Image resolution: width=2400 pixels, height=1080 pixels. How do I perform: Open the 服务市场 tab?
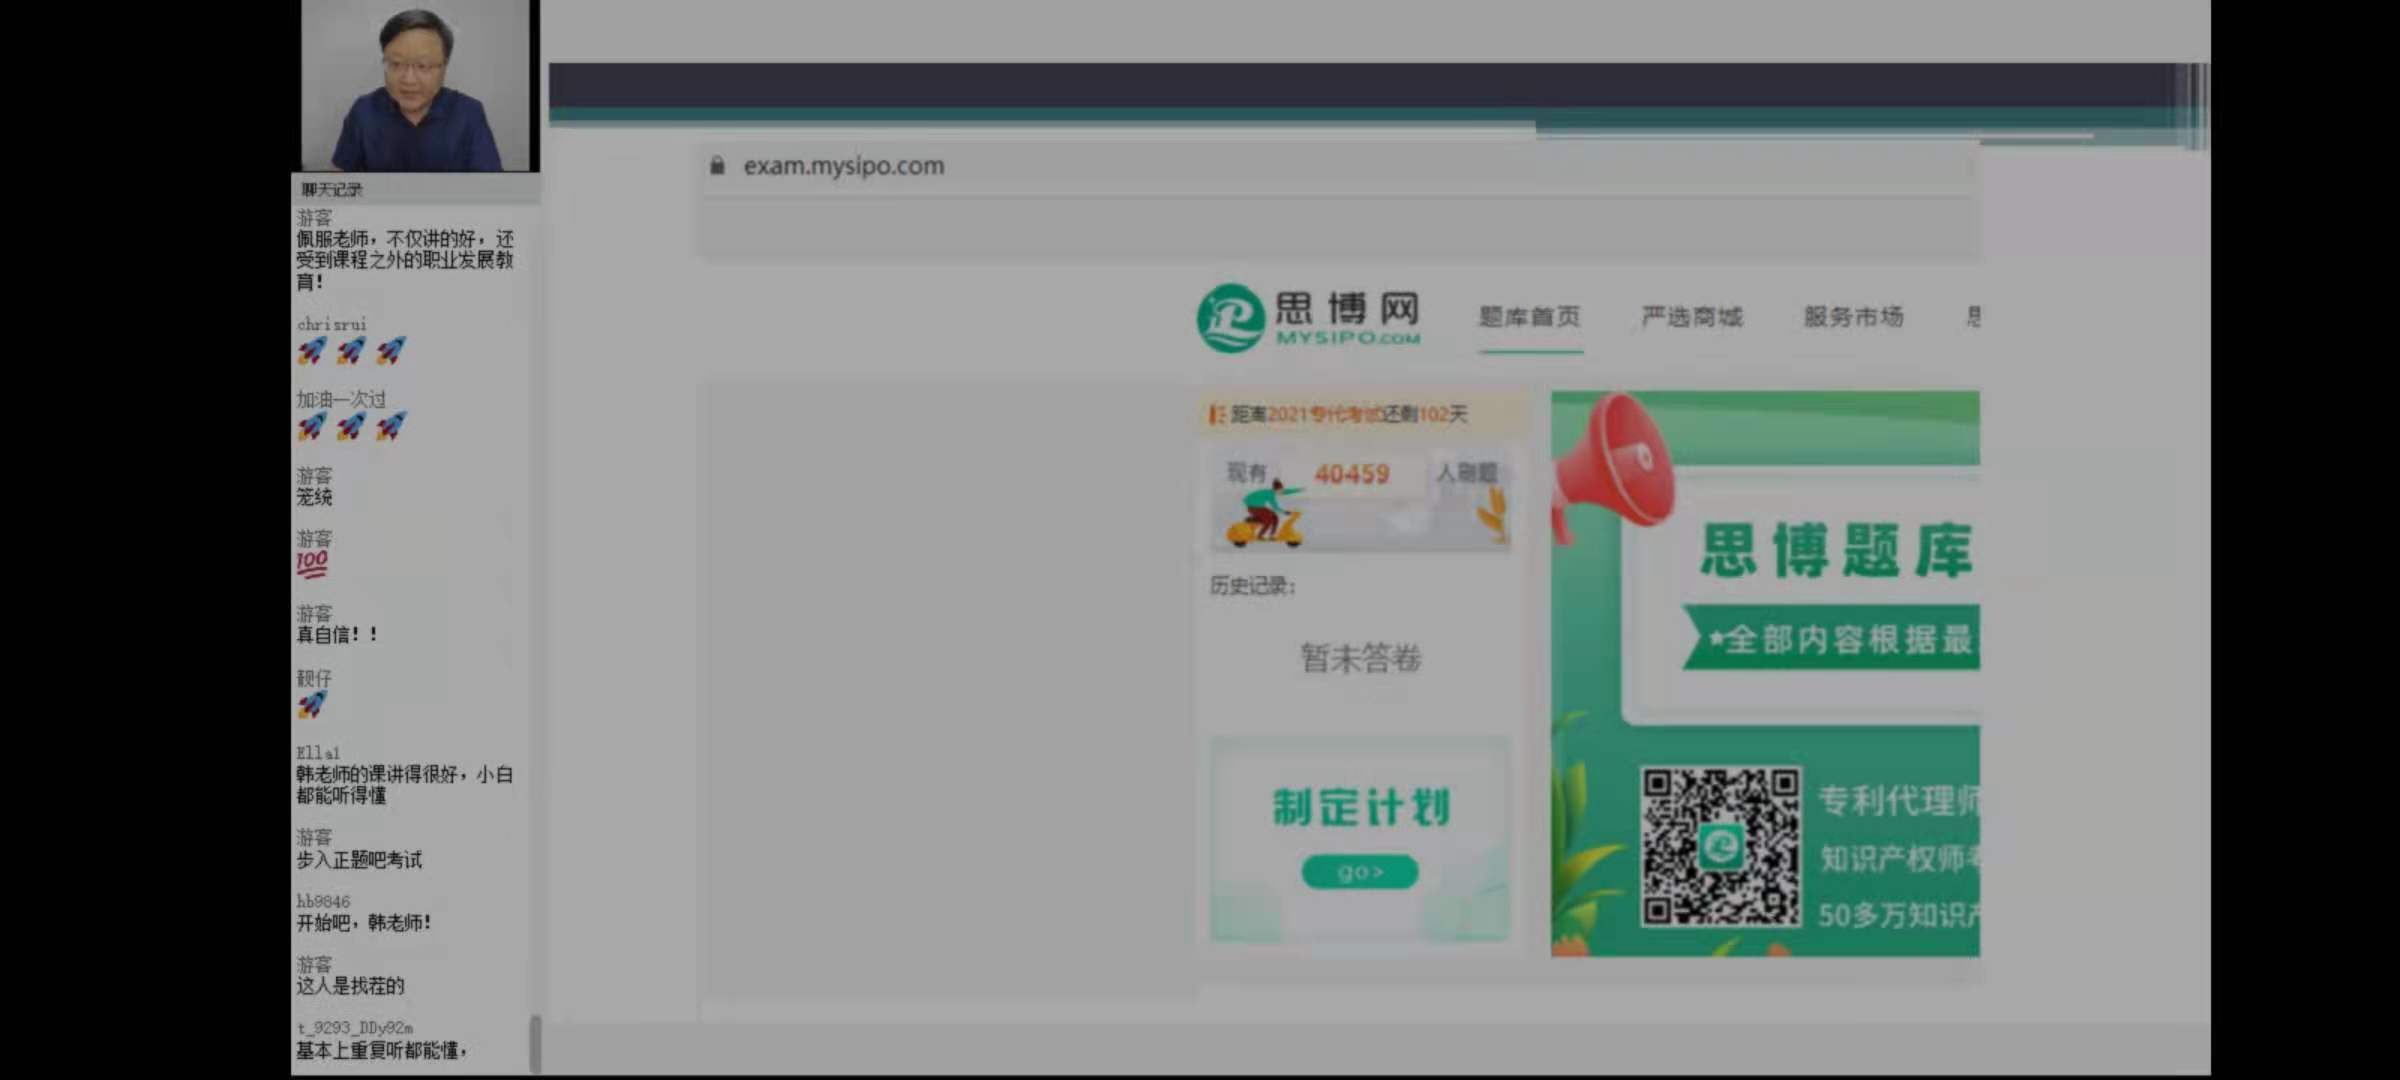[x=1853, y=317]
